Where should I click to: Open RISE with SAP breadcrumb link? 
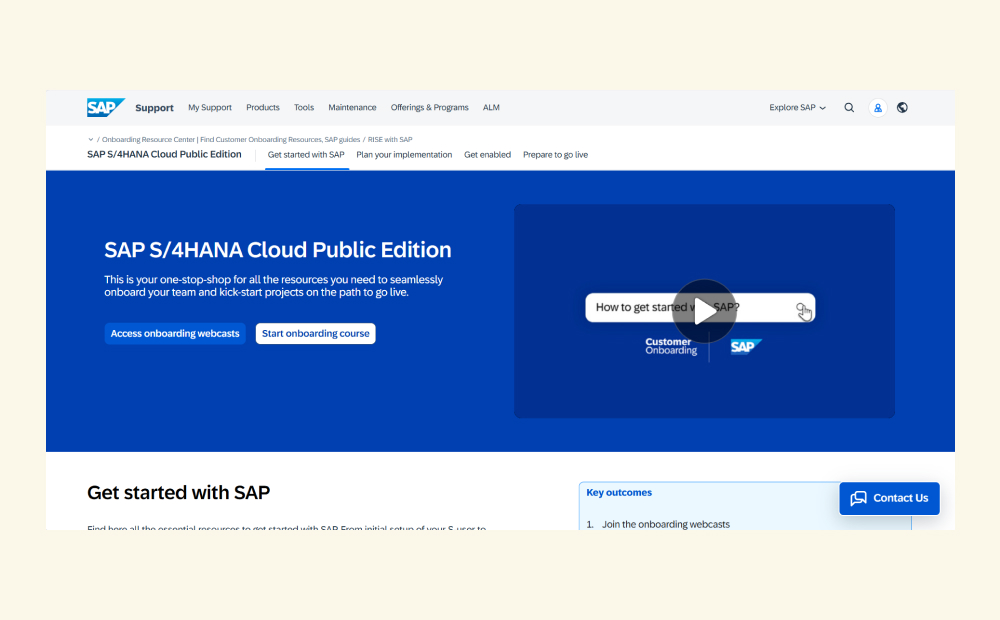(x=390, y=139)
